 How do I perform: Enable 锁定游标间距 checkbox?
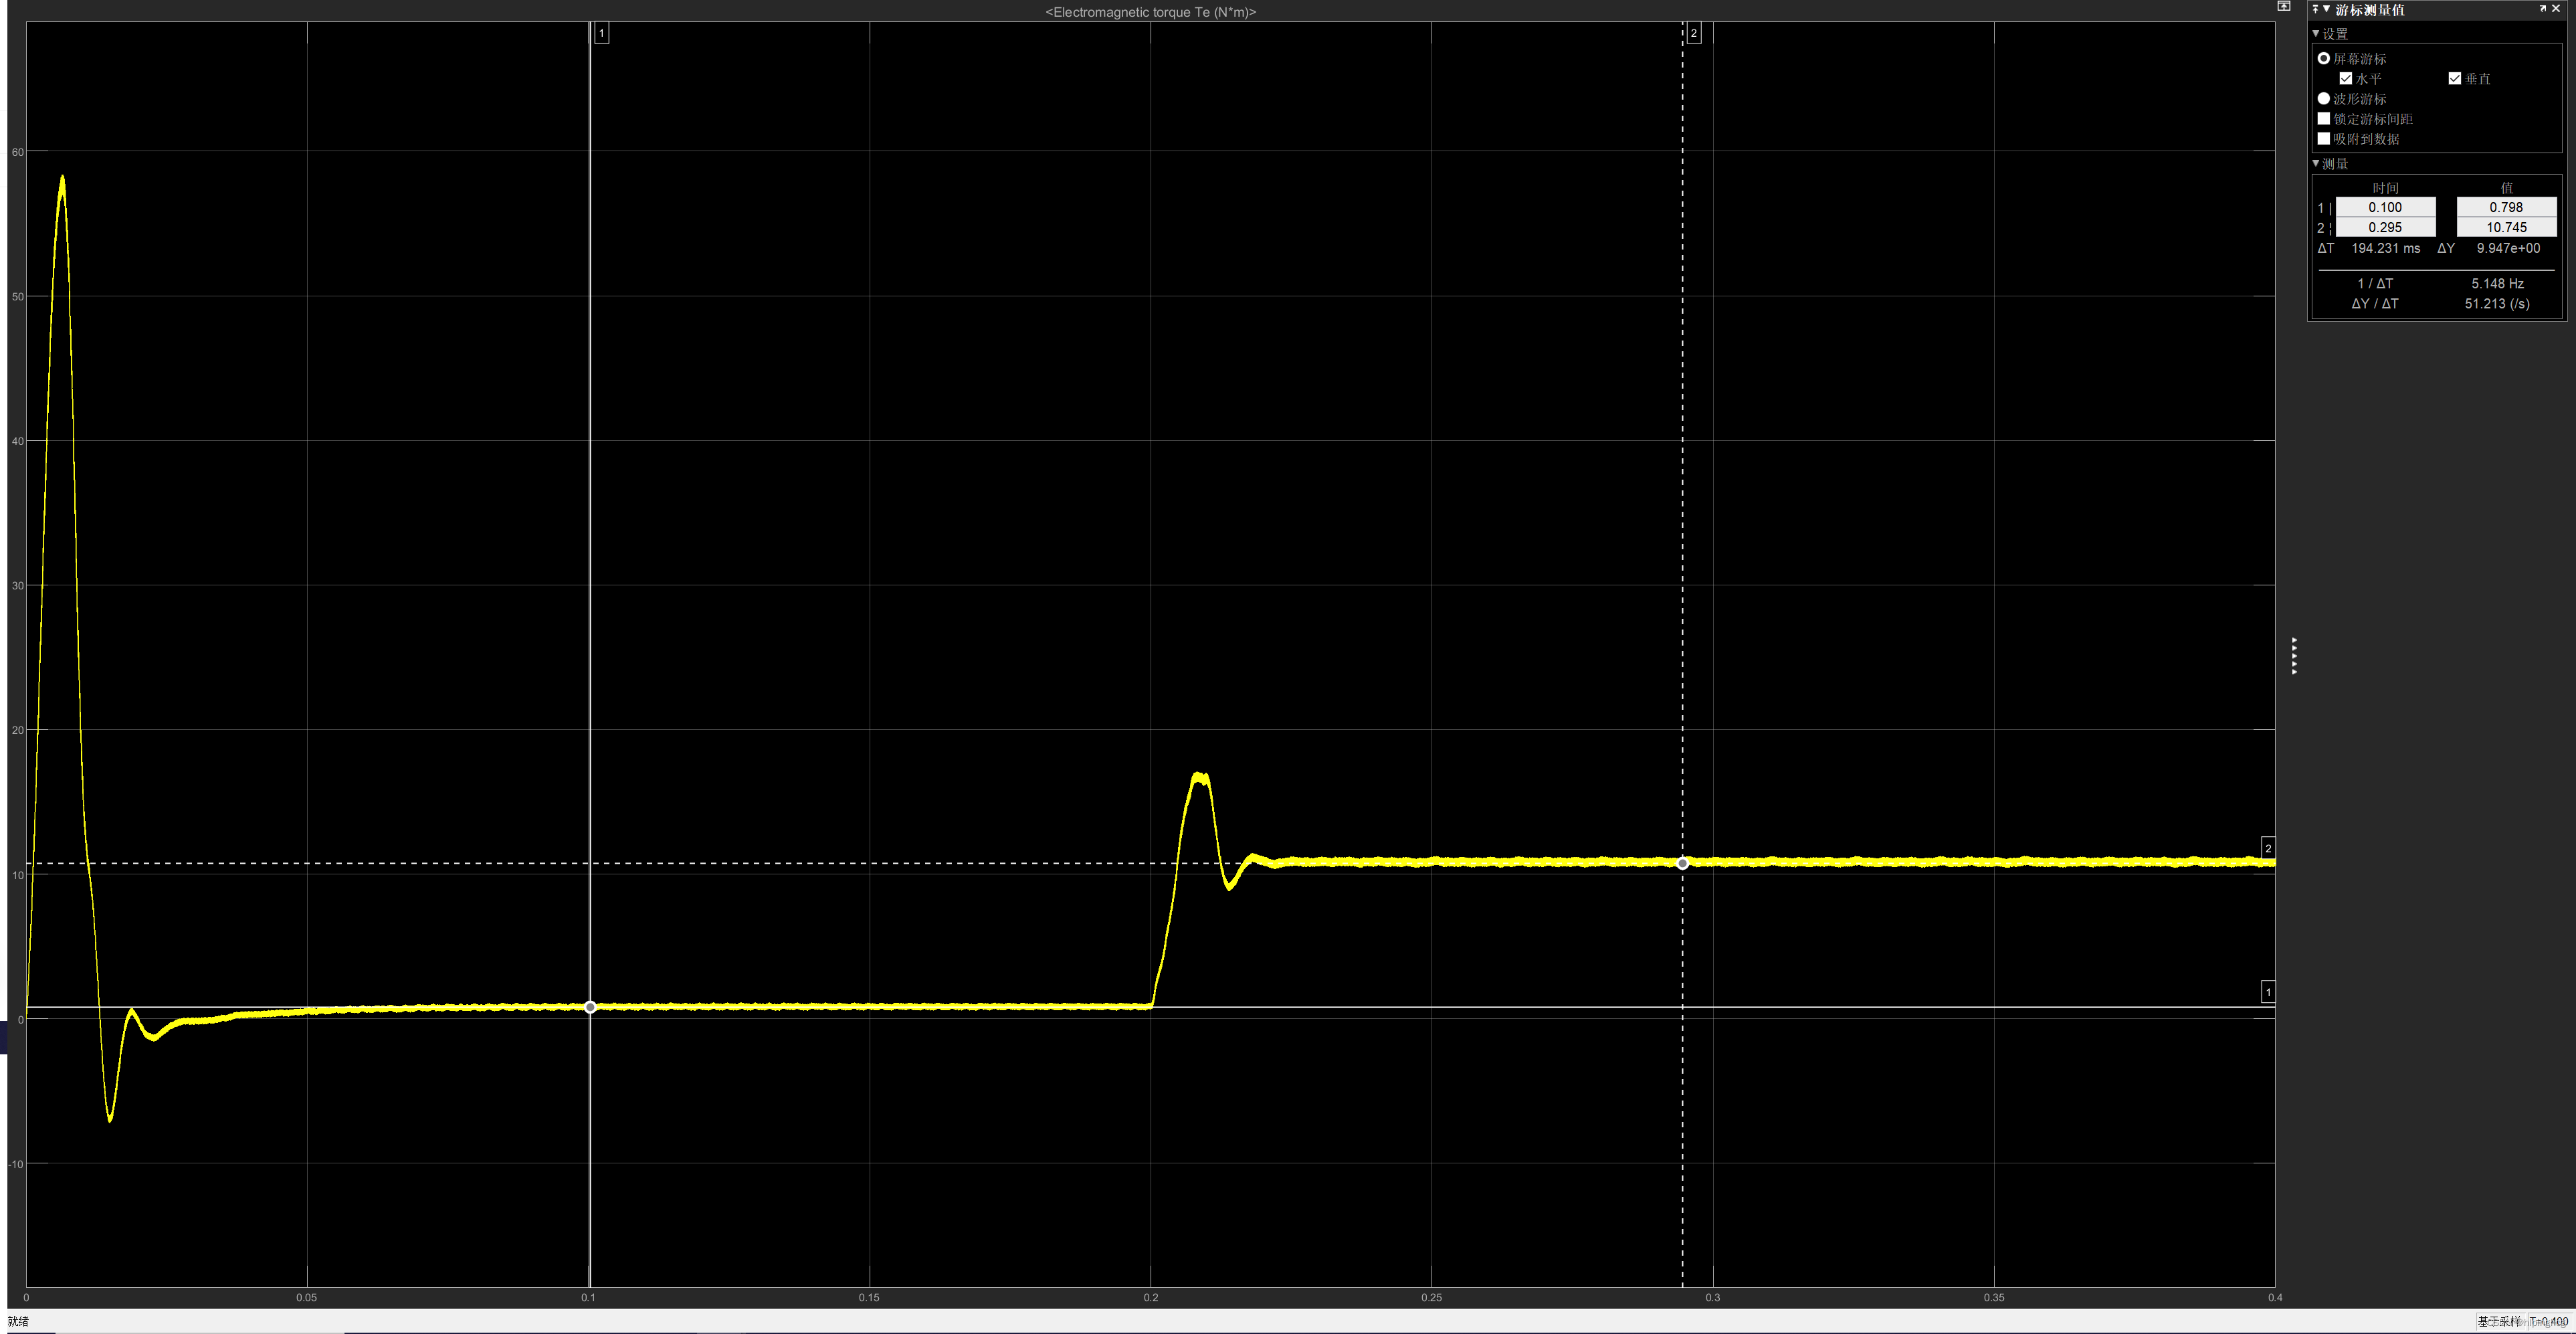[2324, 119]
